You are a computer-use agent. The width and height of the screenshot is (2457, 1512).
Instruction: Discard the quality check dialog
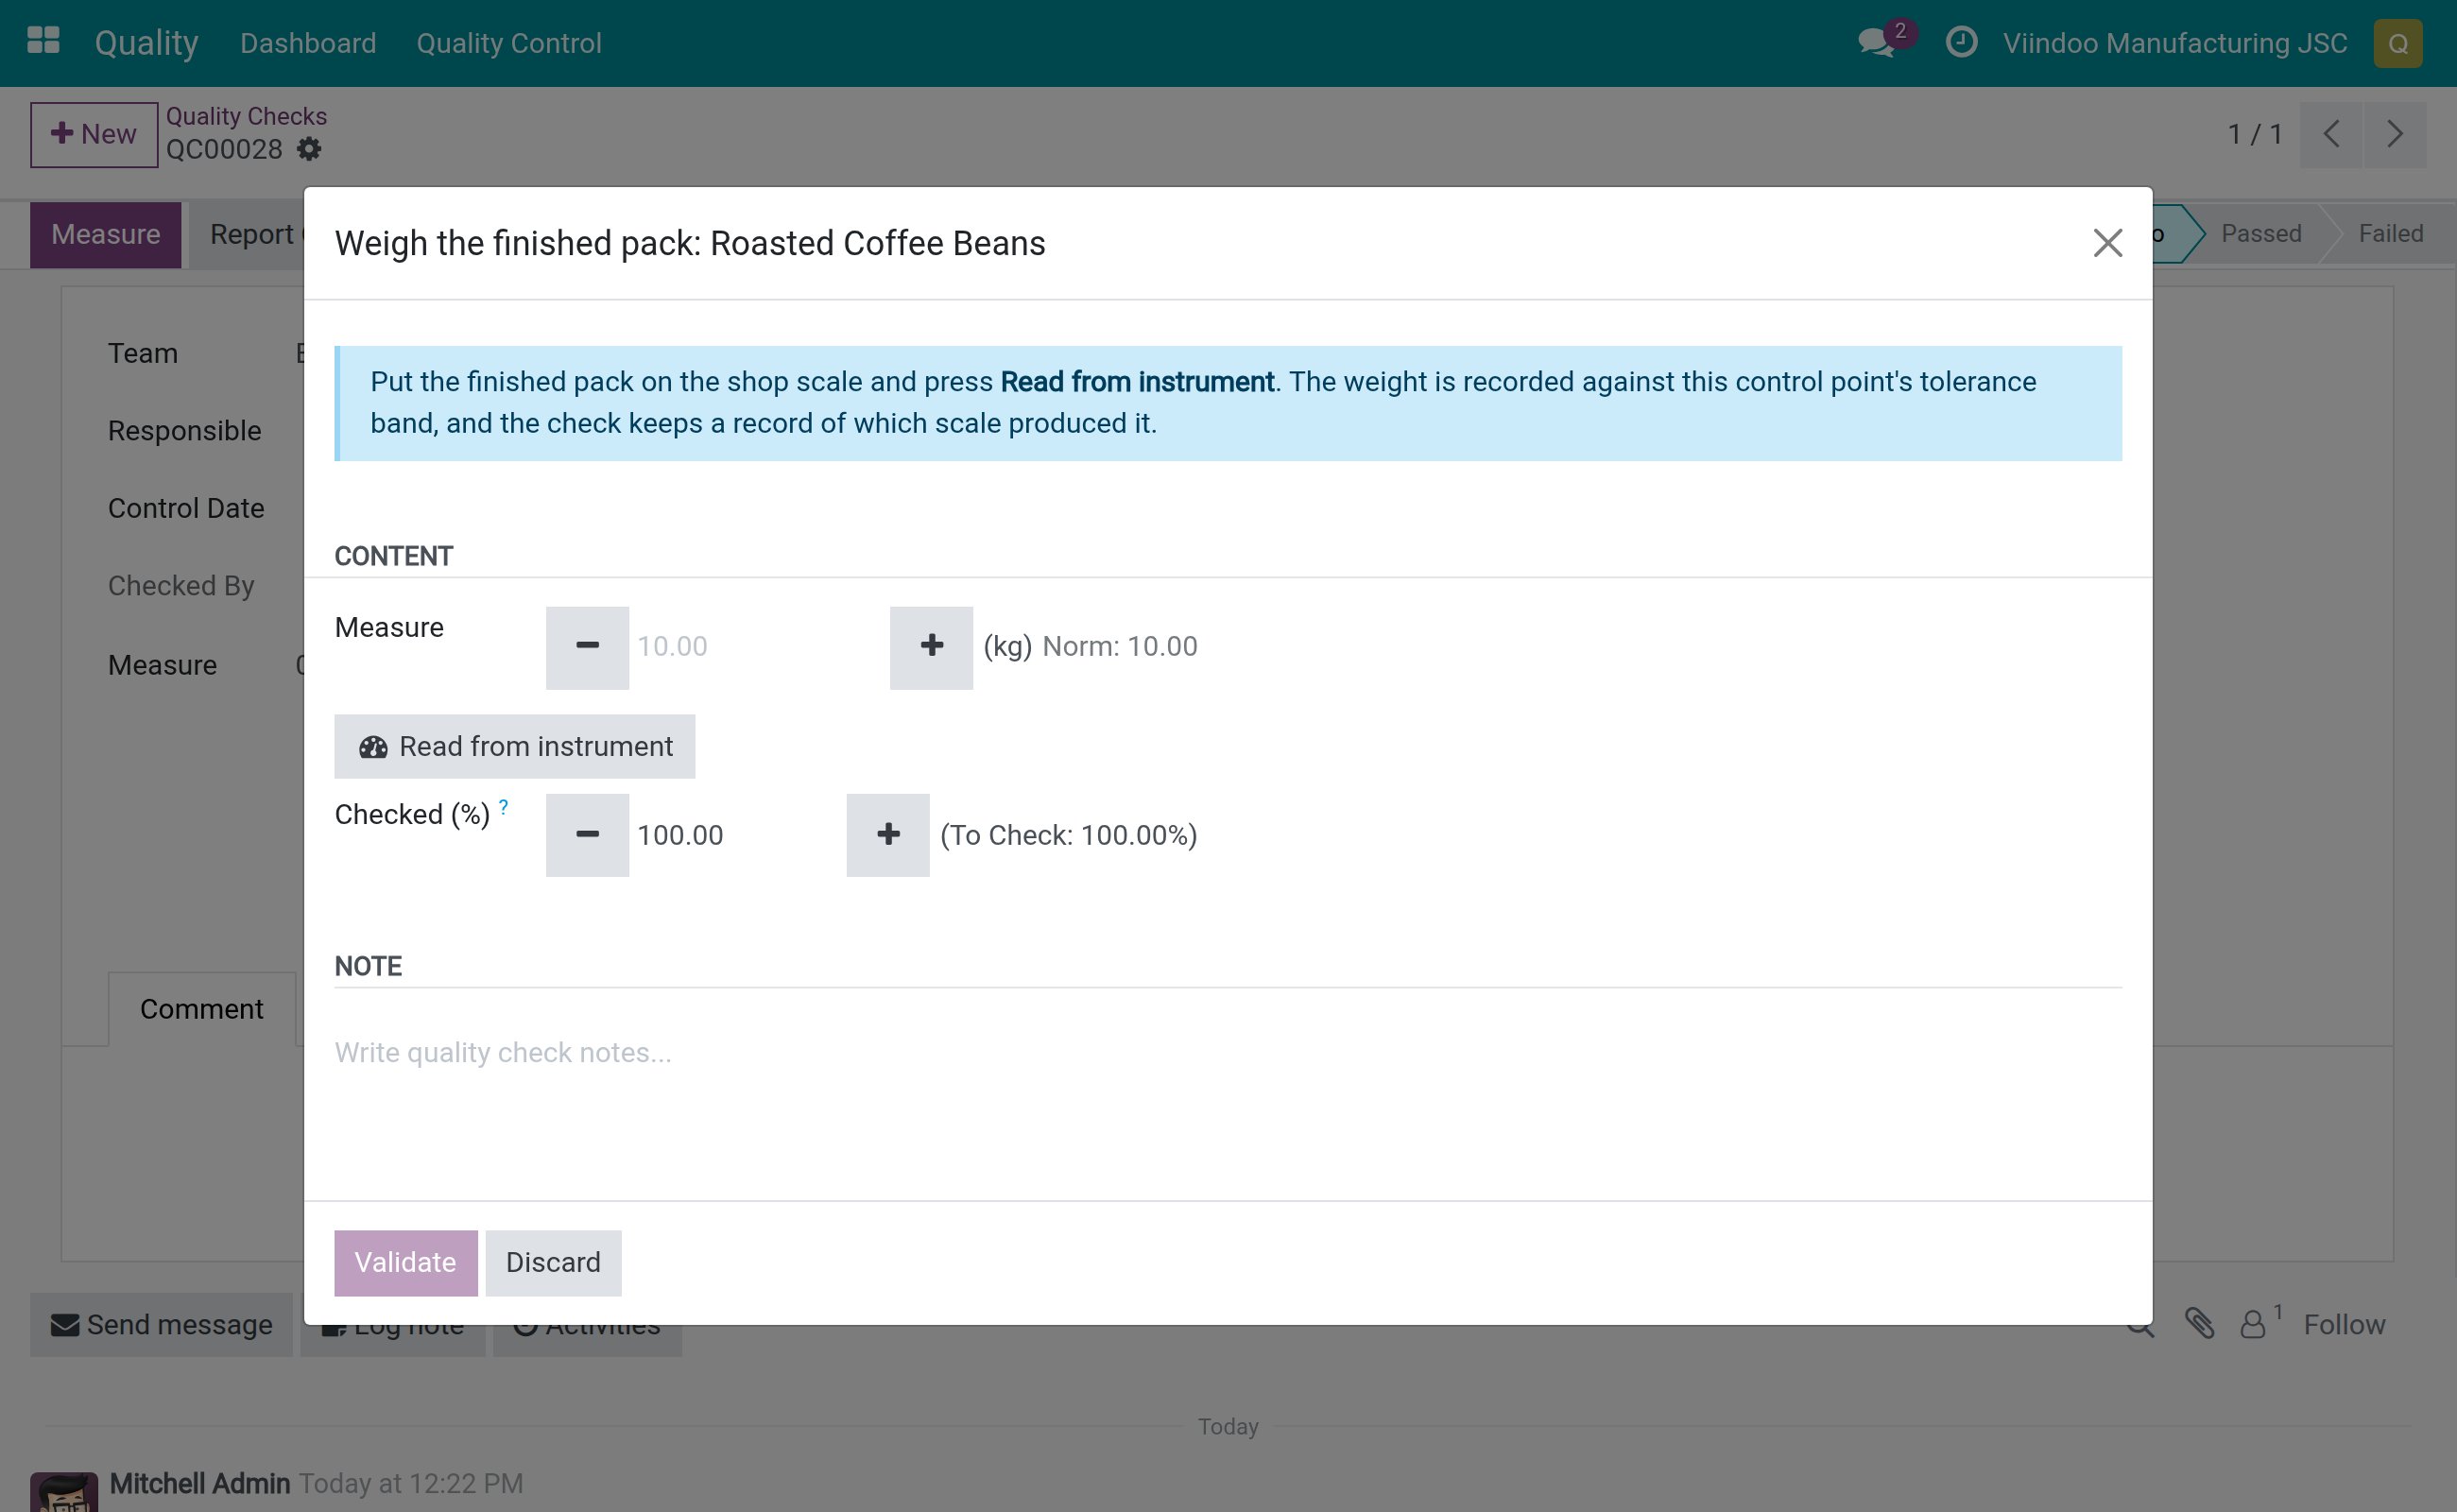553,1262
